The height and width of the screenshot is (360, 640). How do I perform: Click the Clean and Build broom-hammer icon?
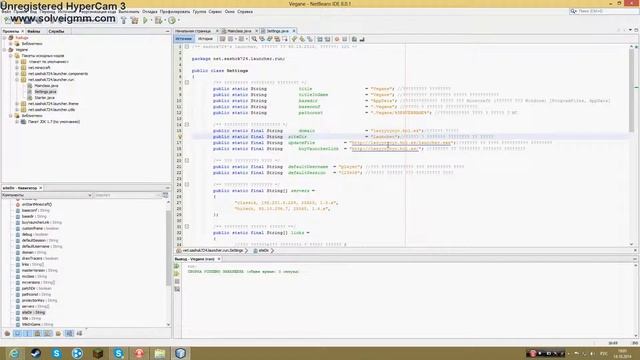134,20
